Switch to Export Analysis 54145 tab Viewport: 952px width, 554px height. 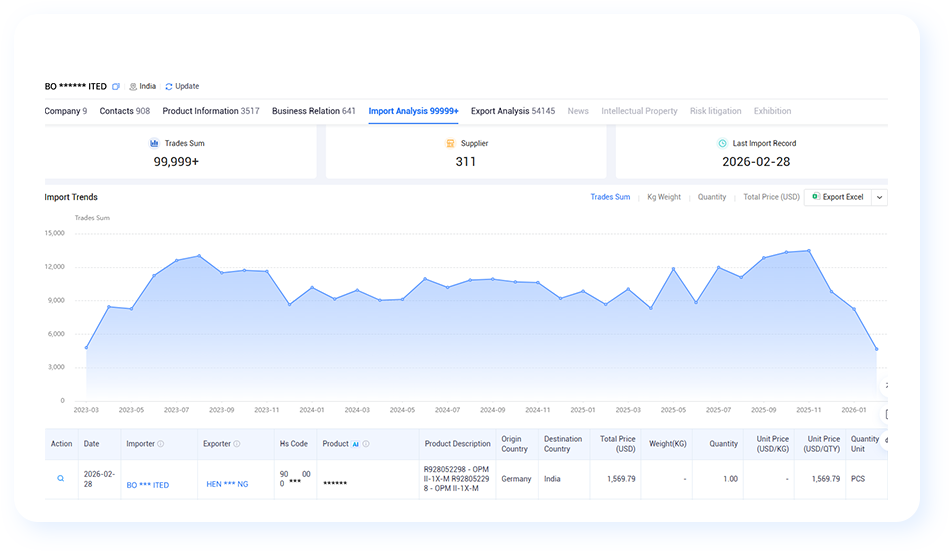coord(513,111)
